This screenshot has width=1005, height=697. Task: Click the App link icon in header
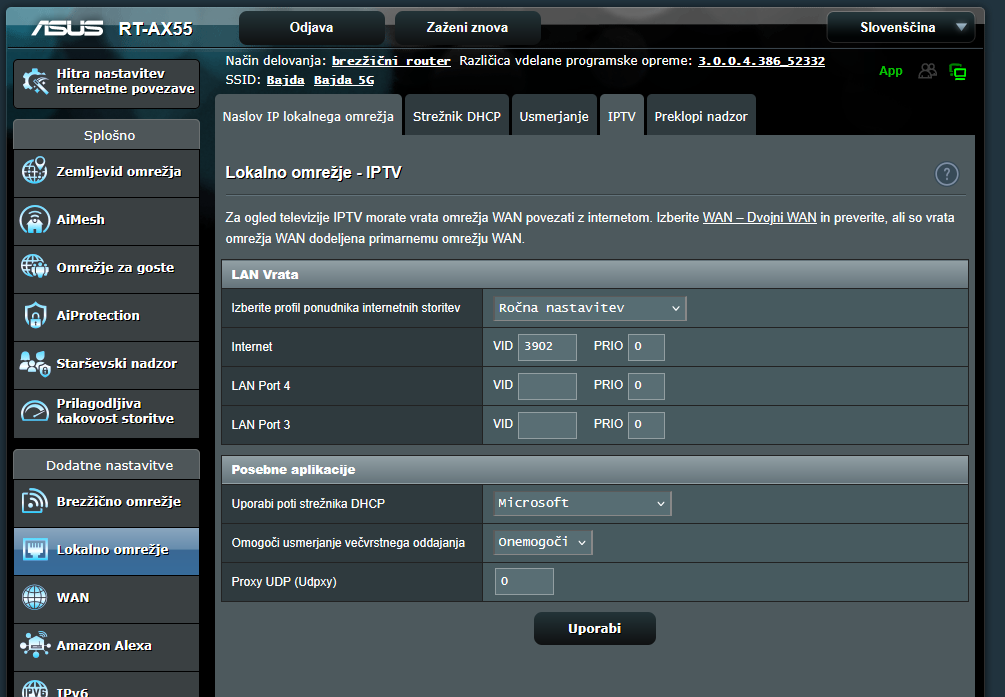890,71
